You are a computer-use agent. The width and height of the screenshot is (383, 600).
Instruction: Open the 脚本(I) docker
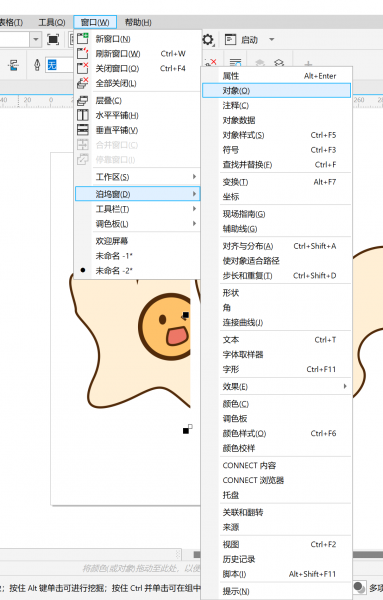coord(276,574)
